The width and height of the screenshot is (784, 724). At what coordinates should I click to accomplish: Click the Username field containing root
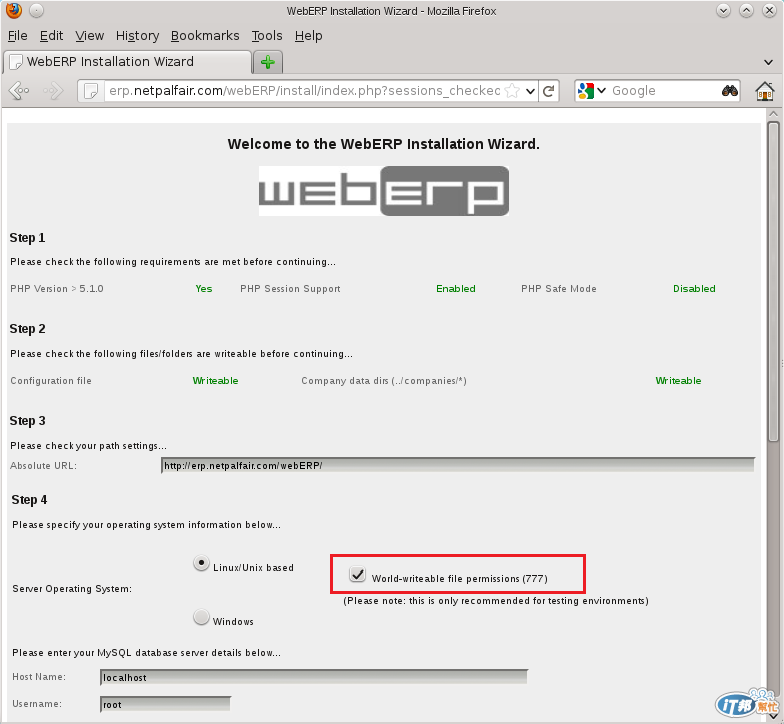tap(165, 704)
